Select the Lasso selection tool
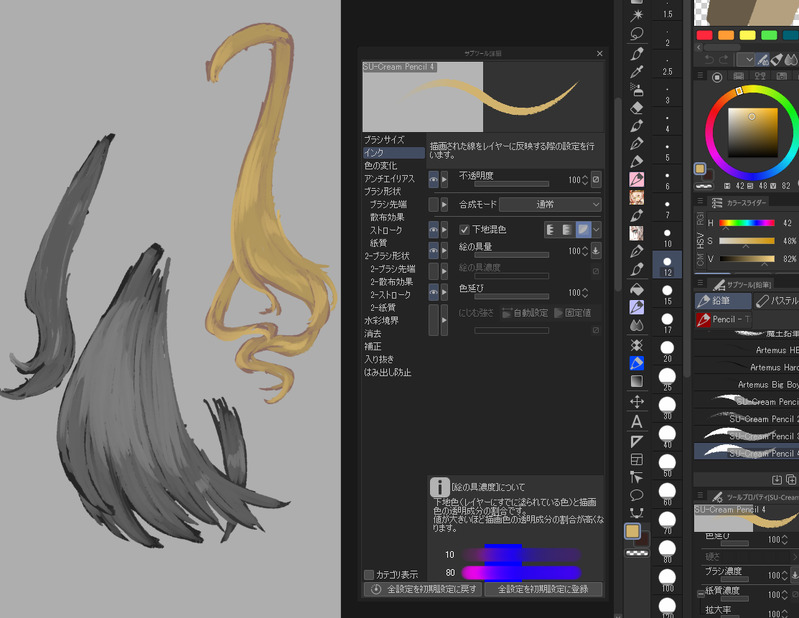Screen dimensions: 799x618 point(636,34)
